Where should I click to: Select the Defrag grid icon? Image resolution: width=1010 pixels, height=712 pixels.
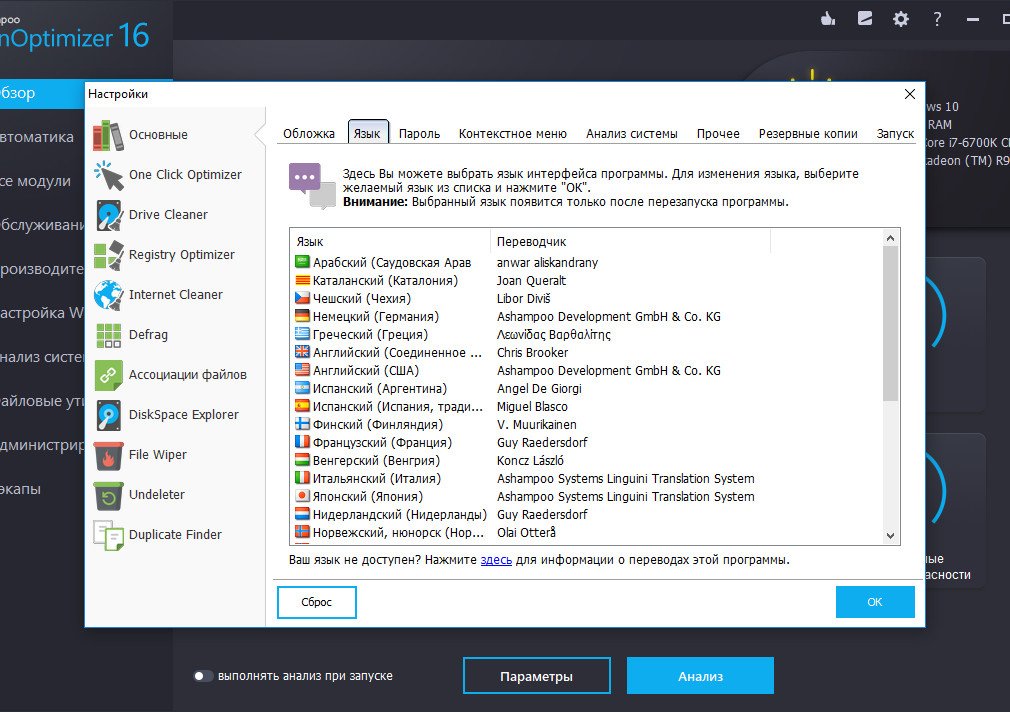point(108,334)
